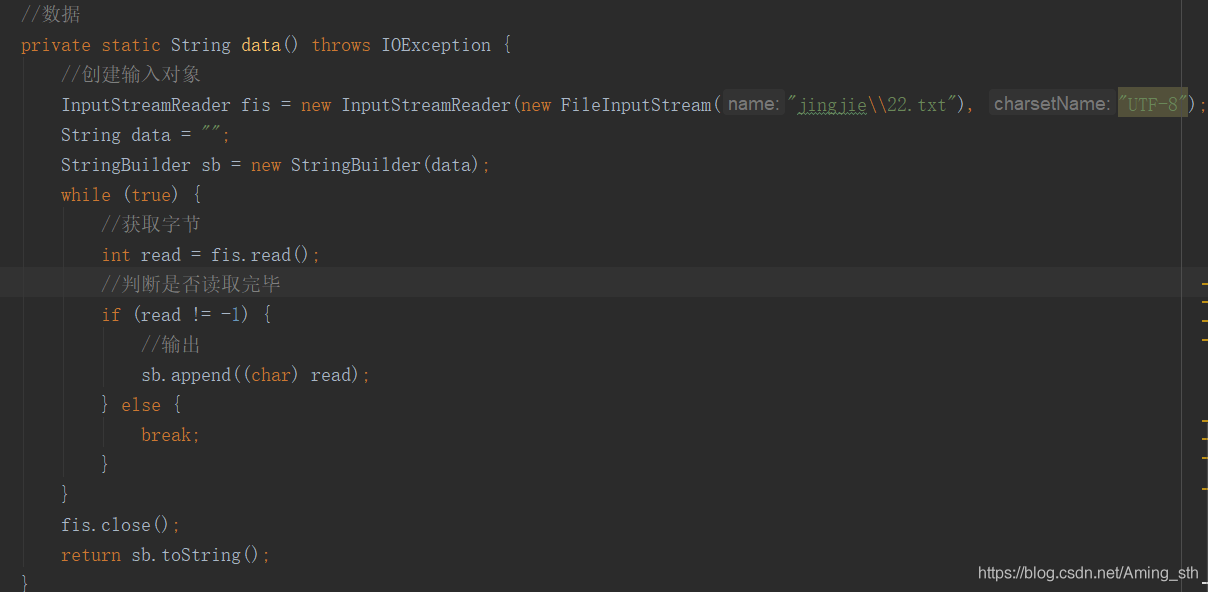Click the "else" keyword
Viewport: 1208px width, 592px height.
141,405
